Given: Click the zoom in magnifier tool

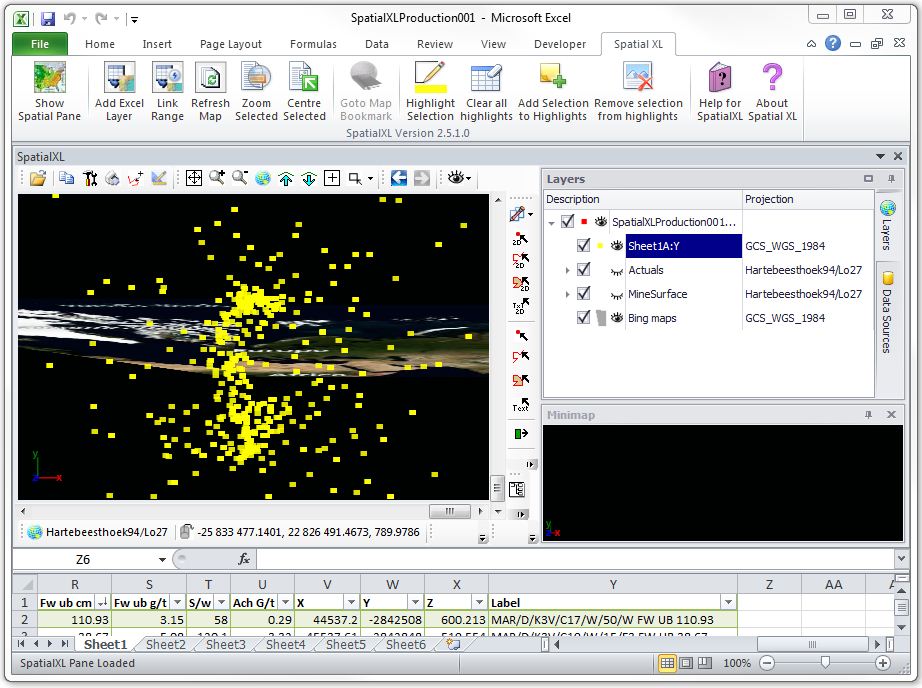Looking at the screenshot, I should tap(217, 178).
